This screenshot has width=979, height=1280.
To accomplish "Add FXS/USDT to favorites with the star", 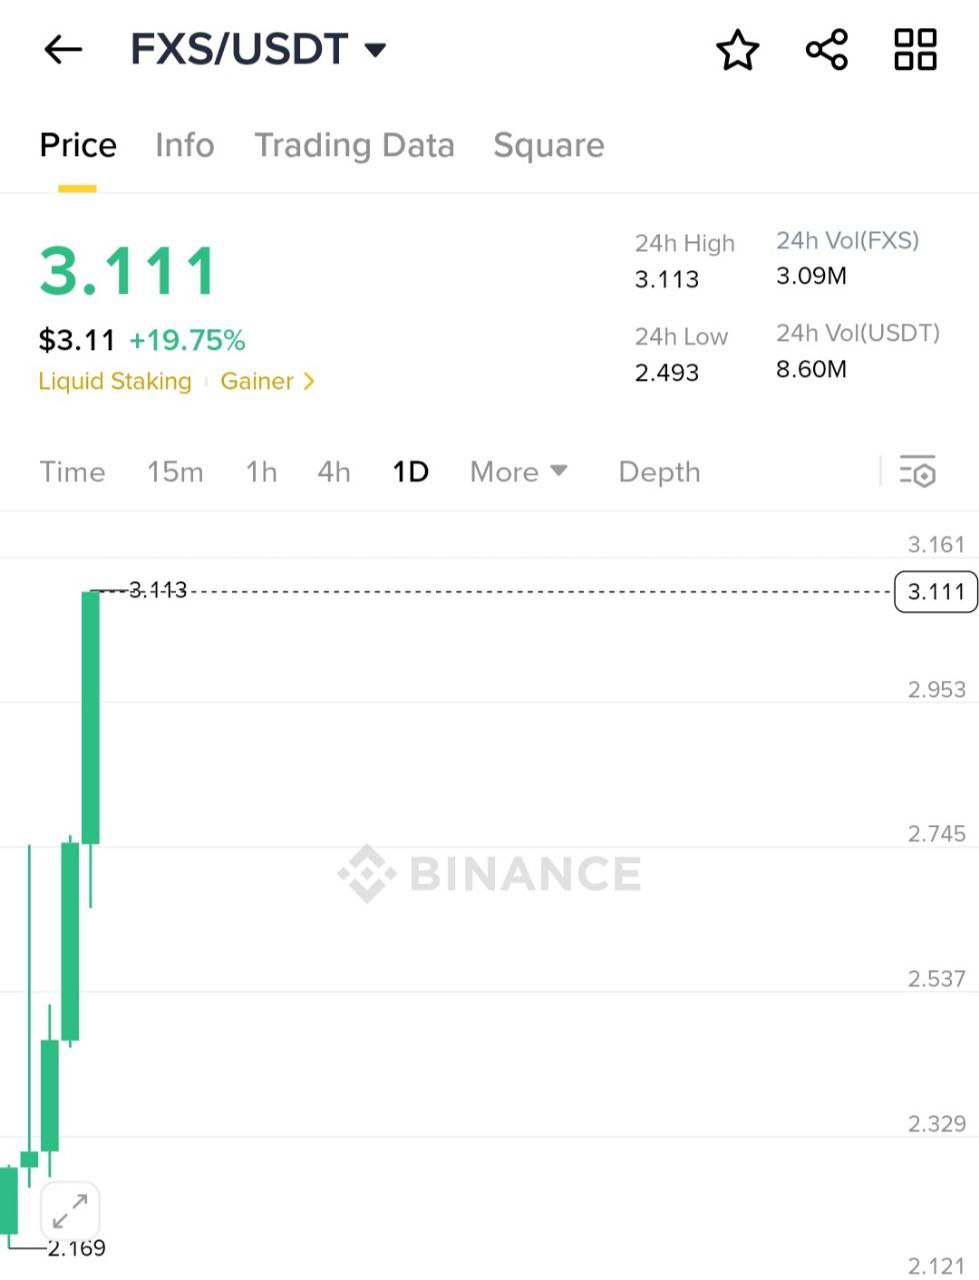I will click(738, 50).
